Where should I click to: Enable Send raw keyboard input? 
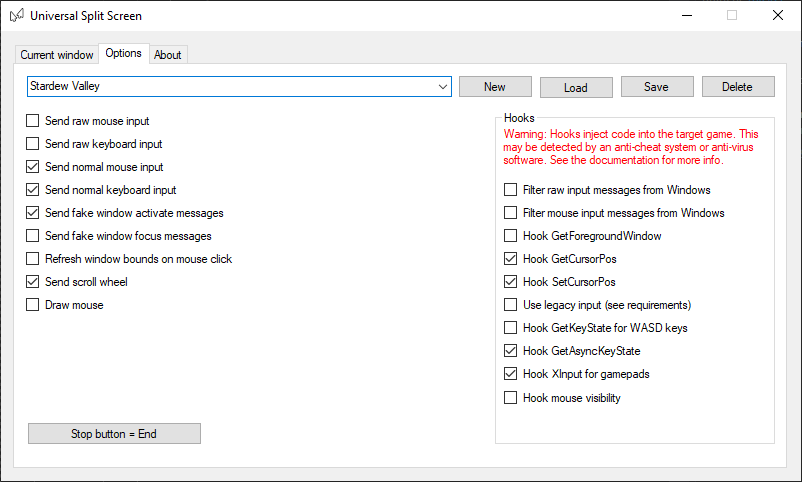point(32,144)
